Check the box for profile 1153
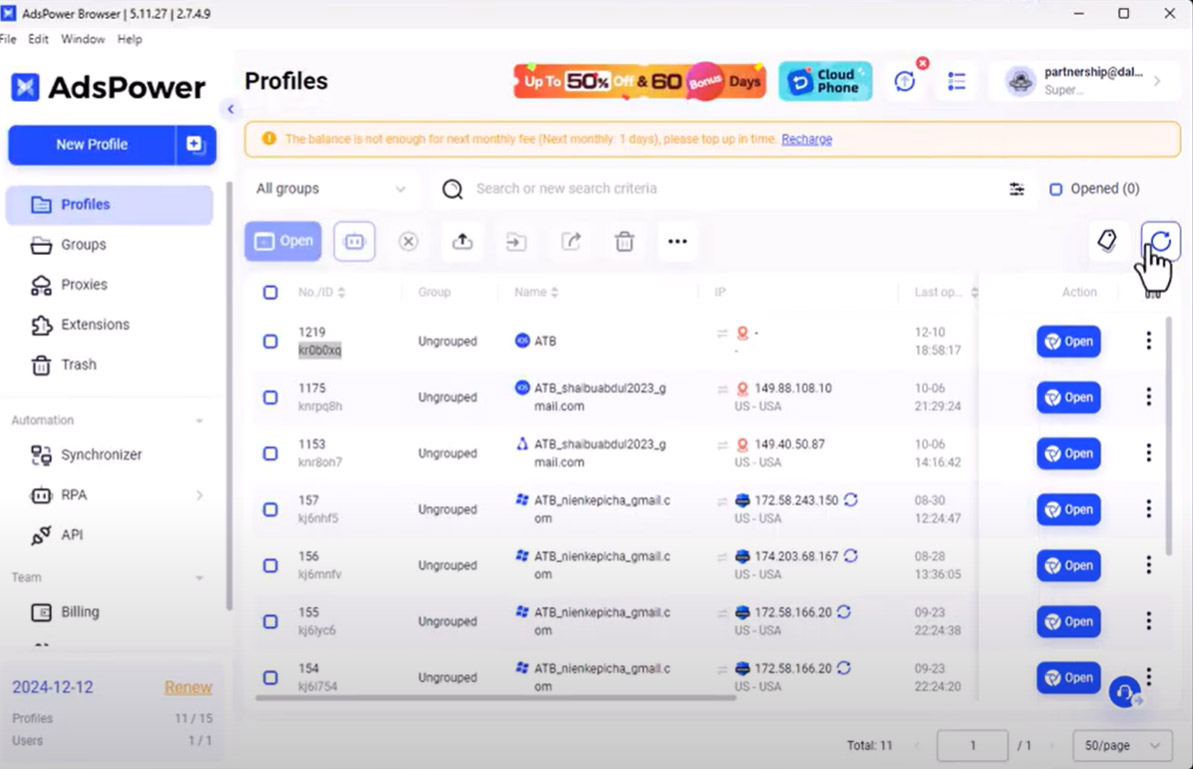Image resolution: width=1193 pixels, height=769 pixels. coord(270,453)
